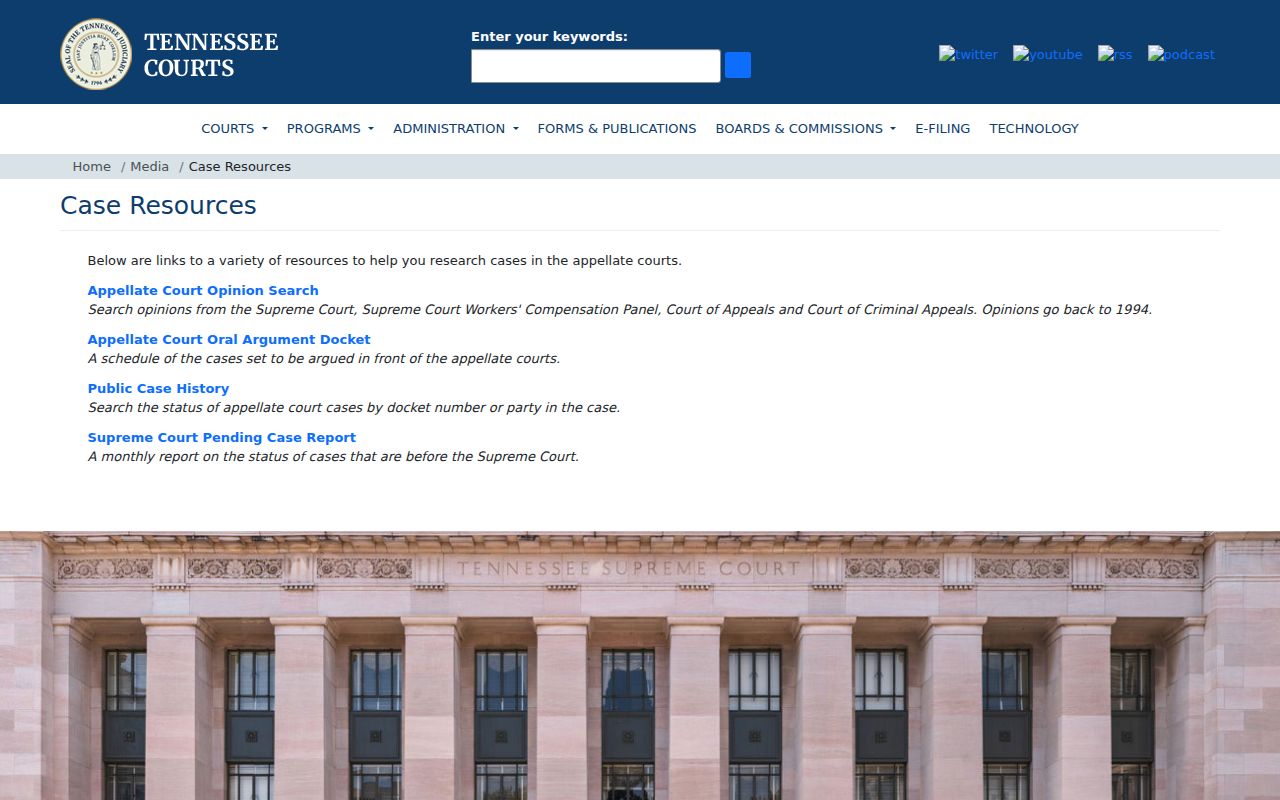Expand the Boards & Commissions dropdown
The height and width of the screenshot is (800, 1280).
coord(805,128)
